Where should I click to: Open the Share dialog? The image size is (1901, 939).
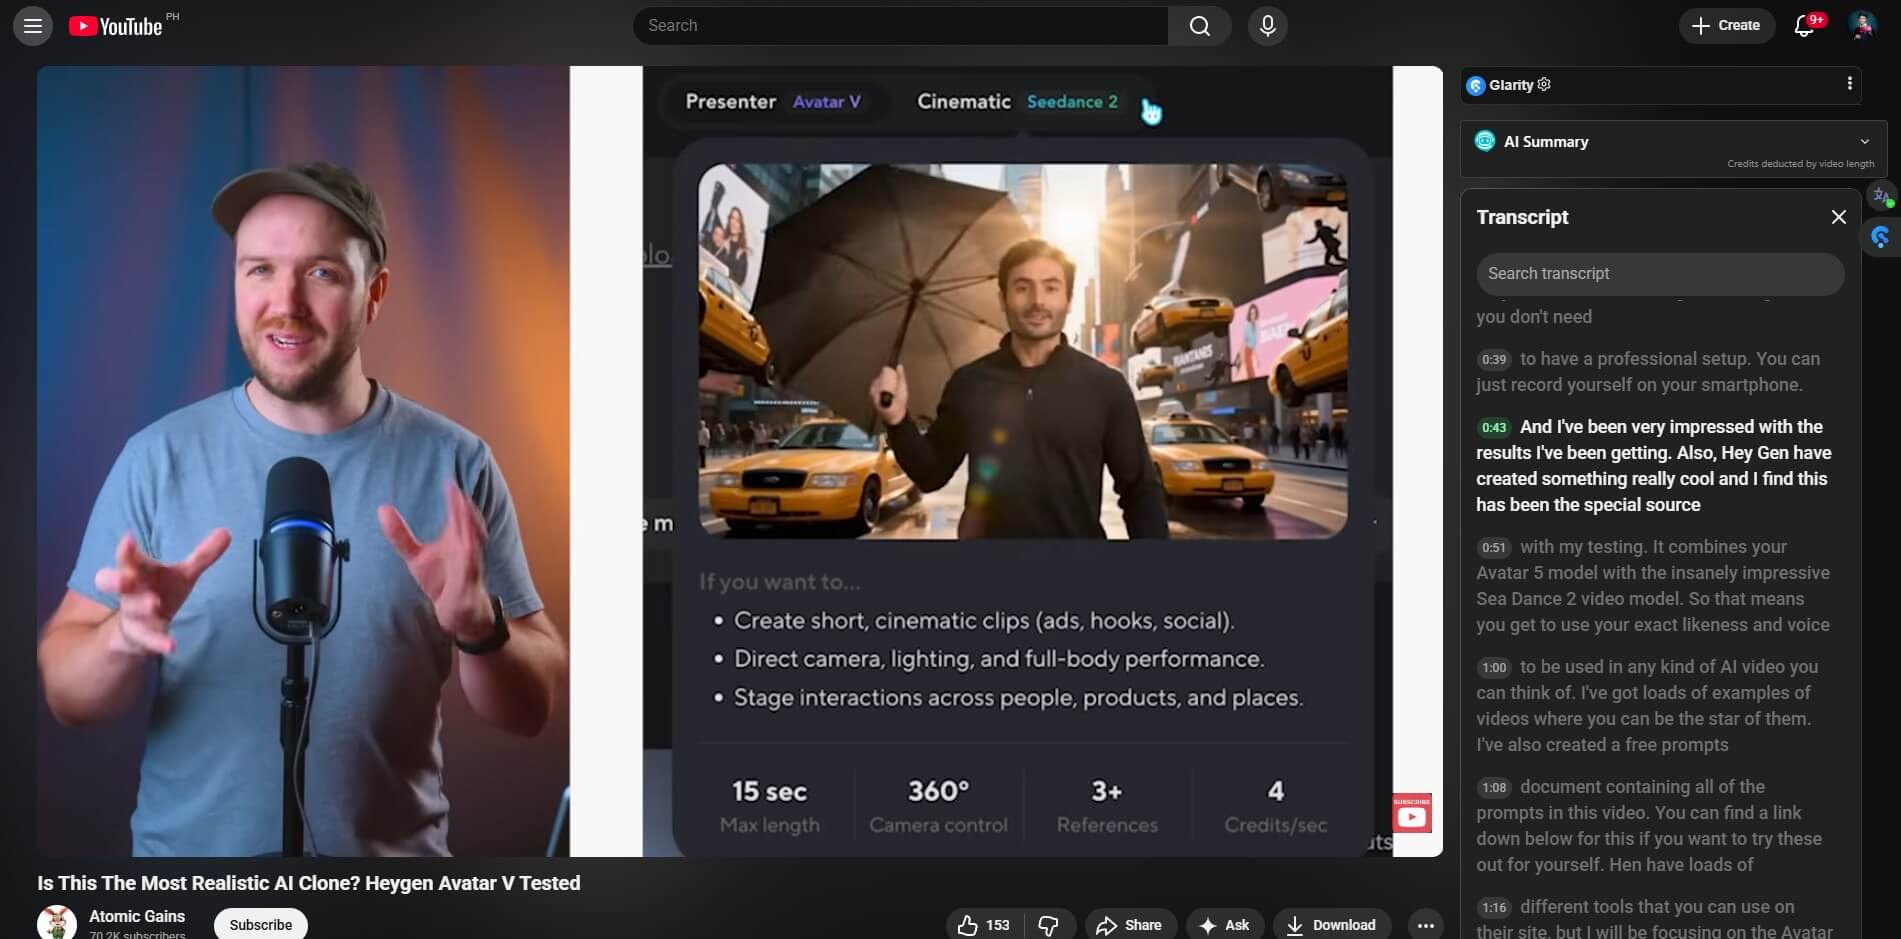click(x=1129, y=925)
